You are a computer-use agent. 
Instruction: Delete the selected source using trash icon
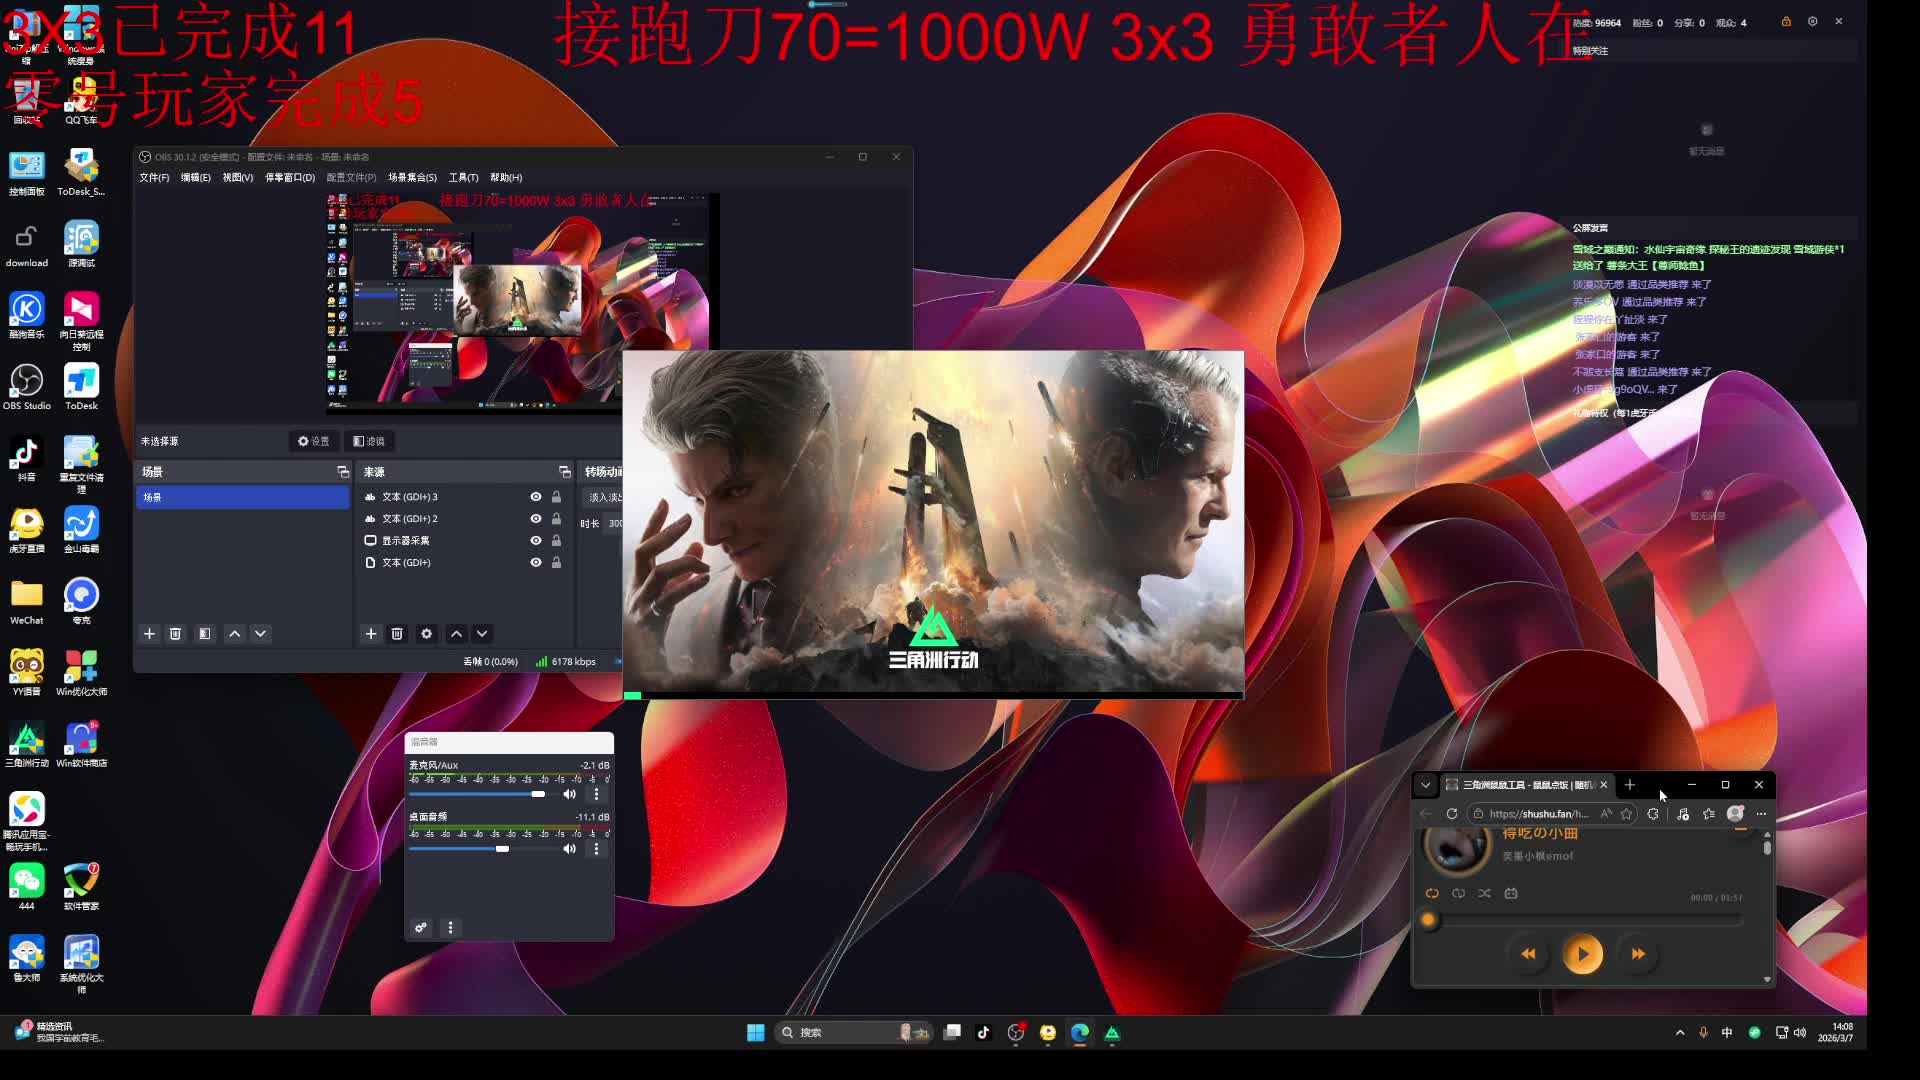click(397, 634)
